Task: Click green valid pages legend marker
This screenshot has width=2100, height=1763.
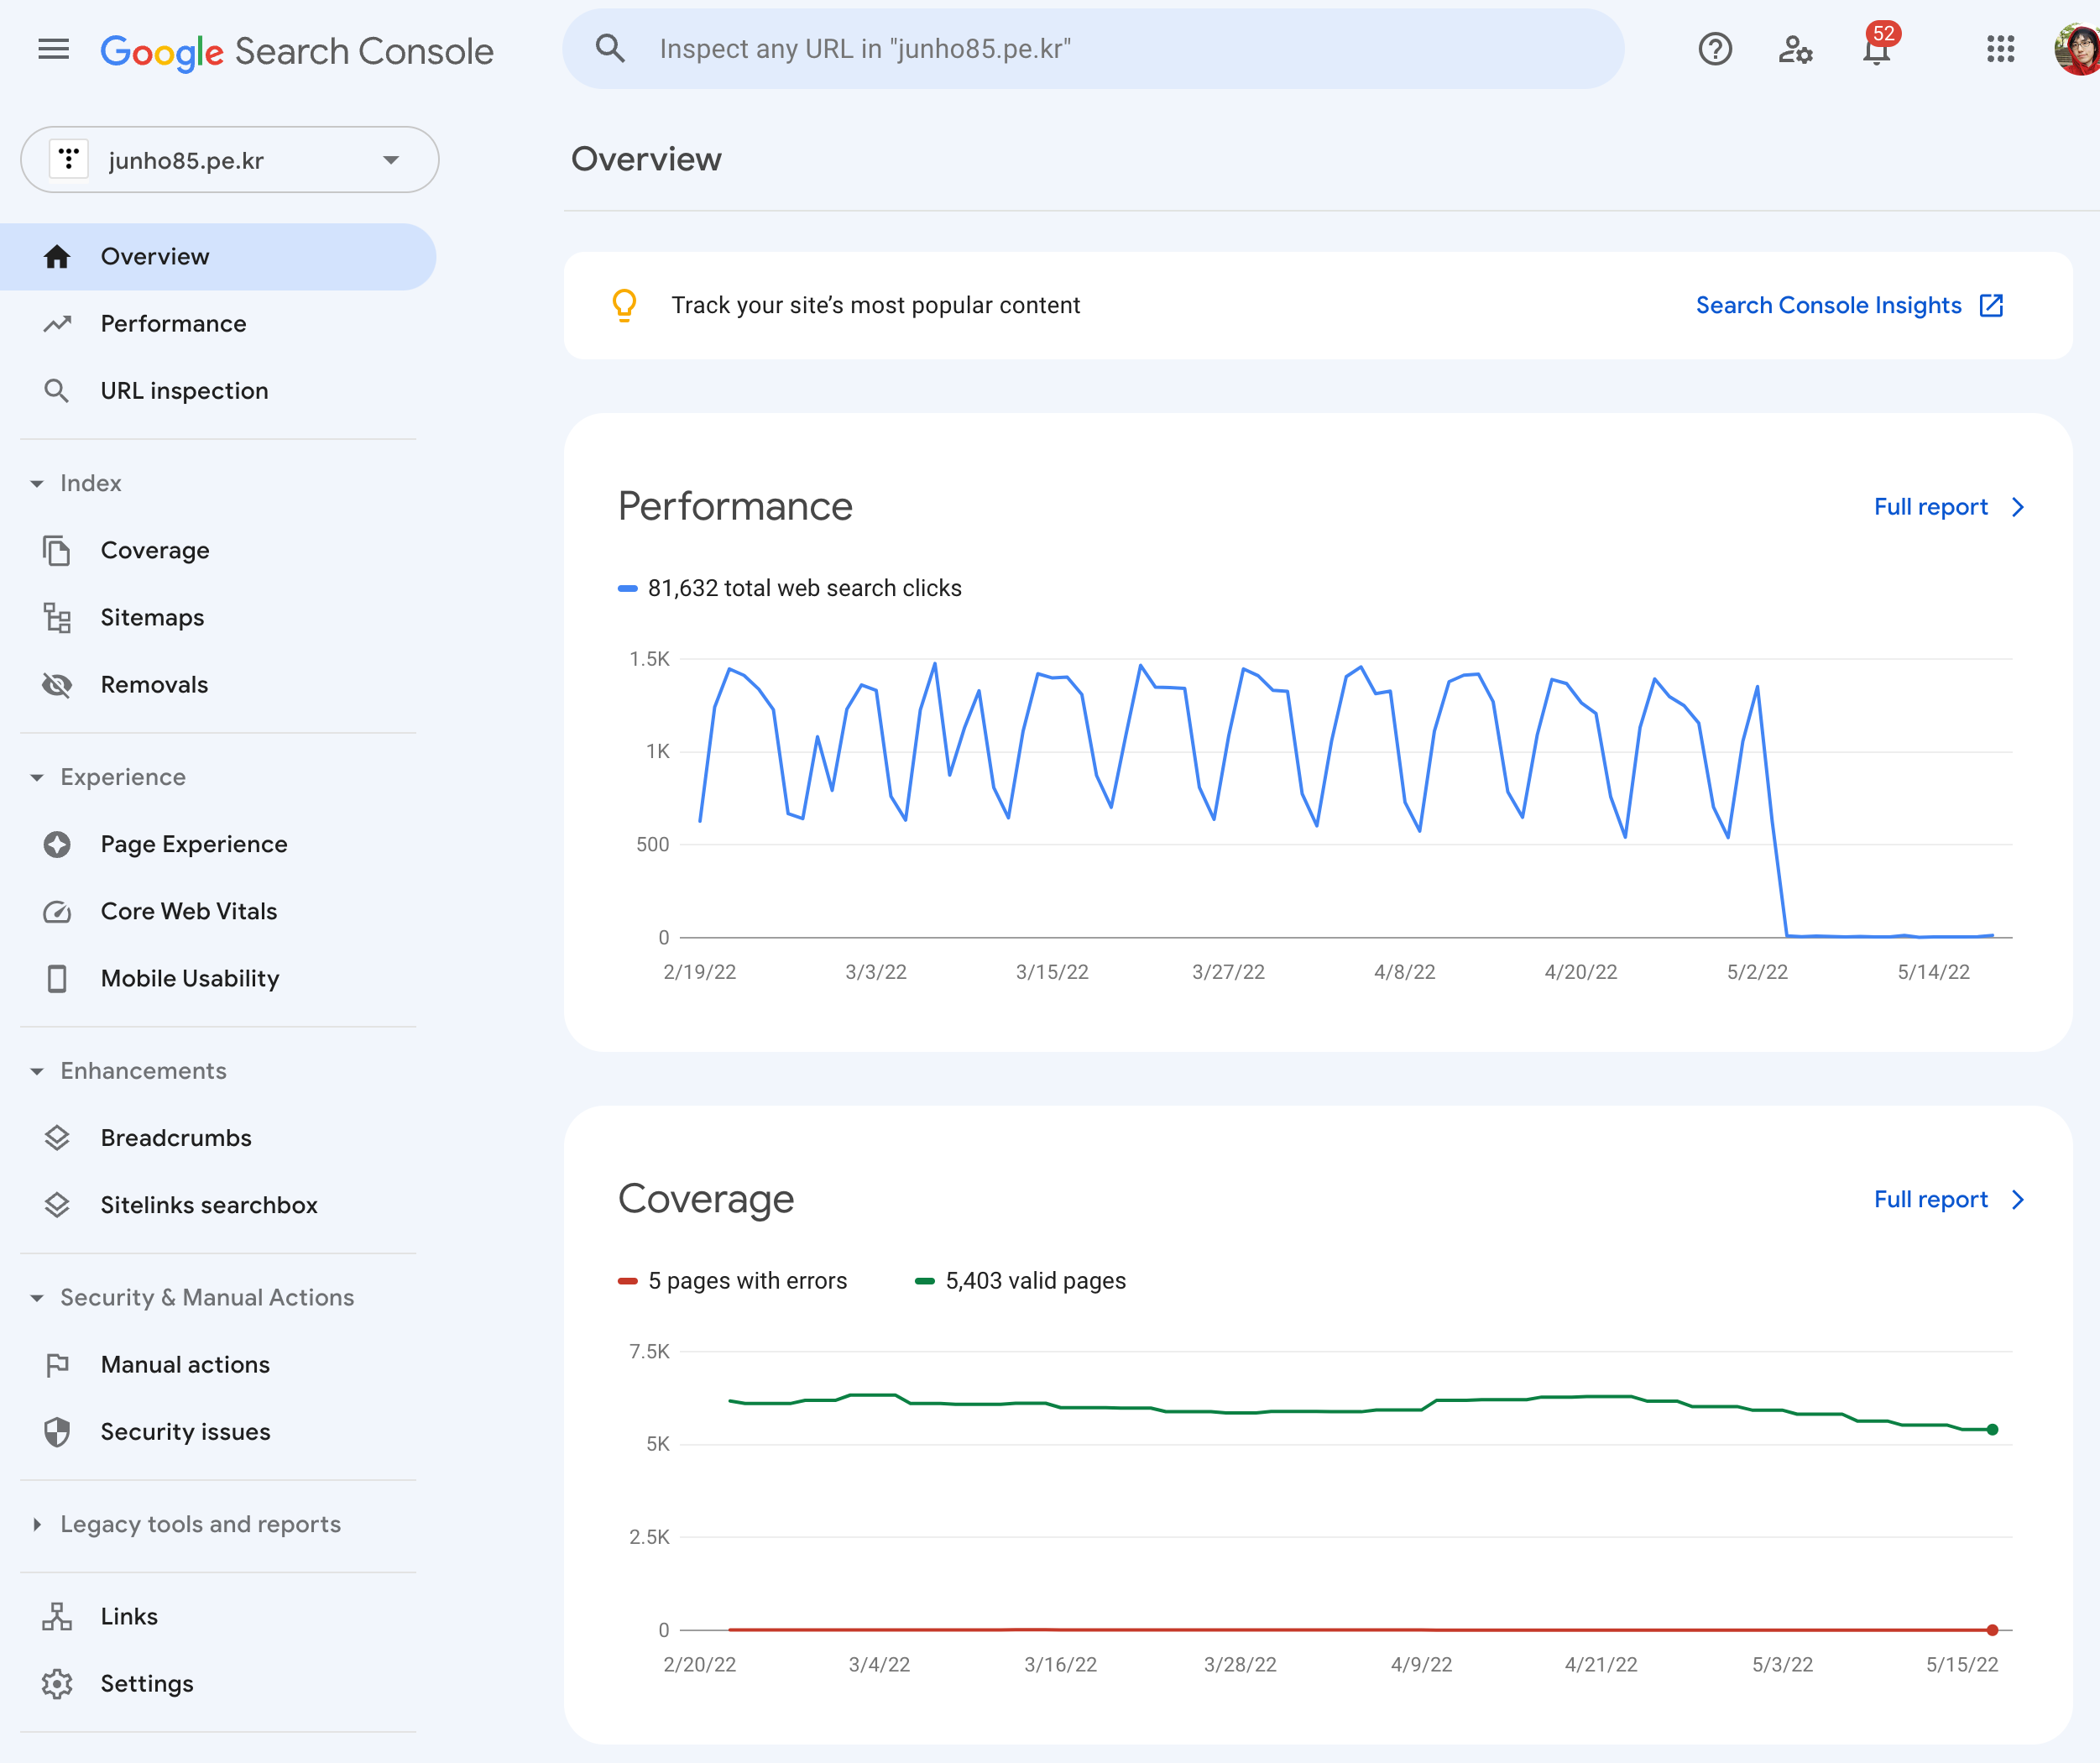Action: click(924, 1281)
